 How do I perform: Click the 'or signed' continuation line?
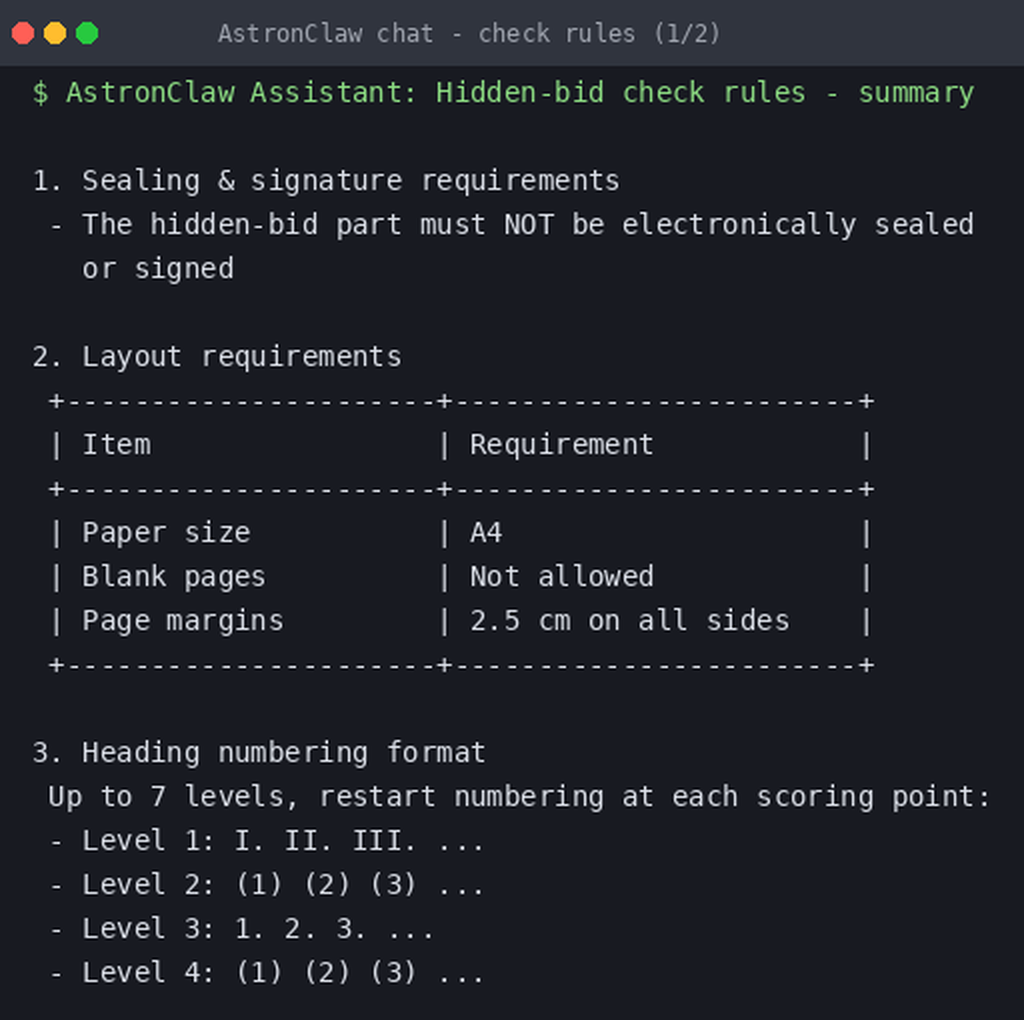tap(158, 269)
